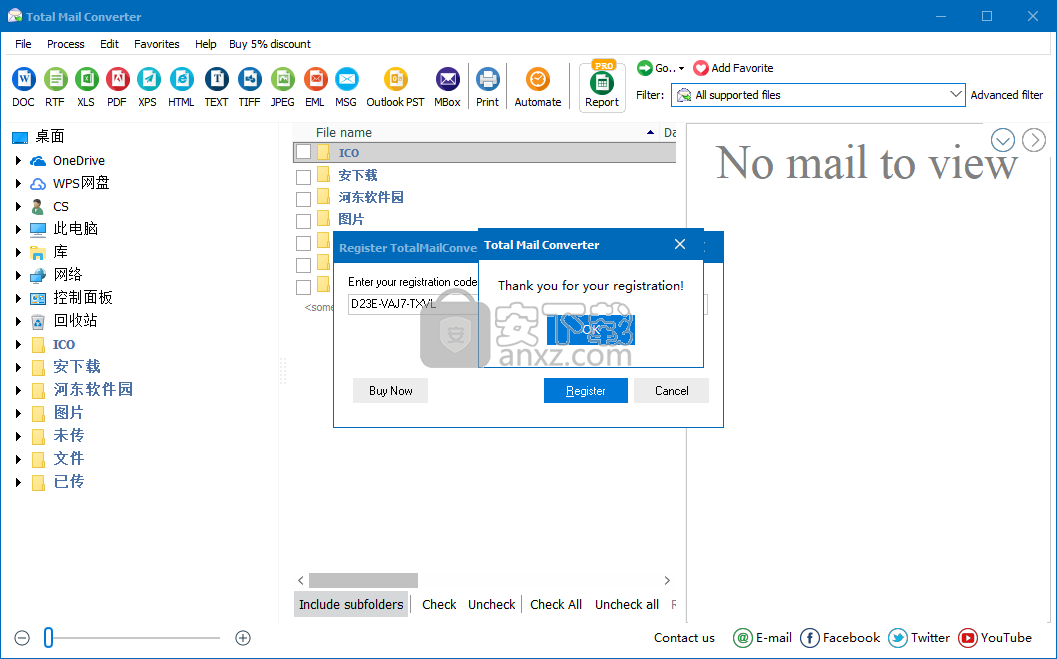Tick the 安下载 folder checkbox
The image size is (1057, 659).
303,177
